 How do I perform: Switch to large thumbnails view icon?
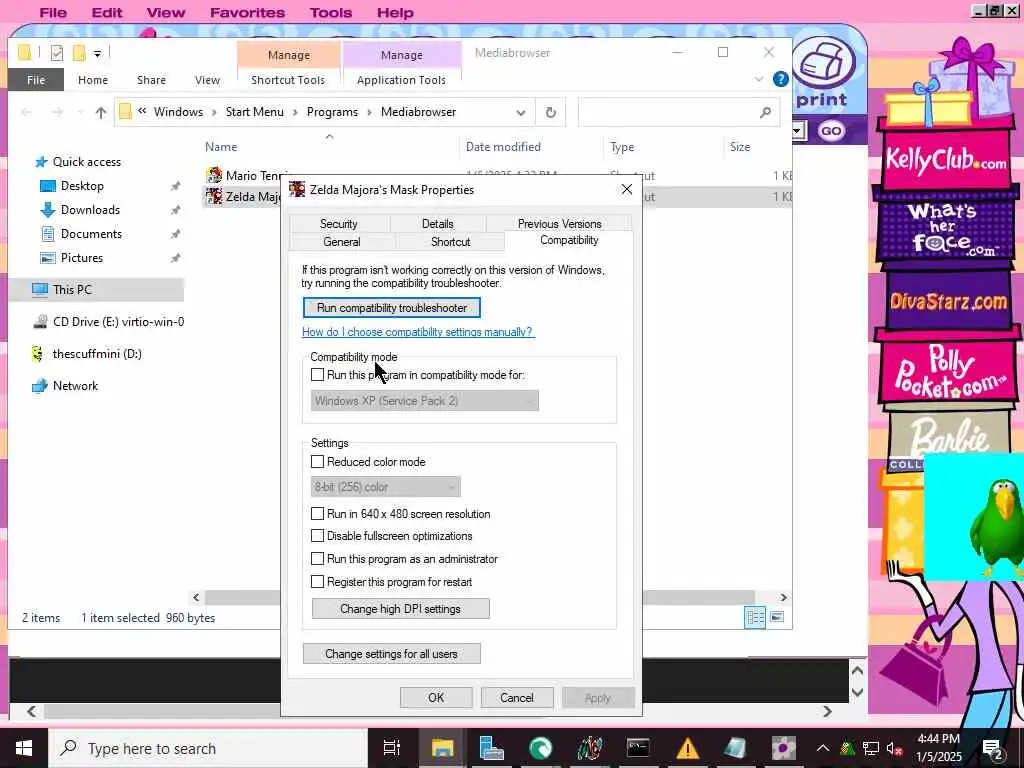[x=777, y=616]
